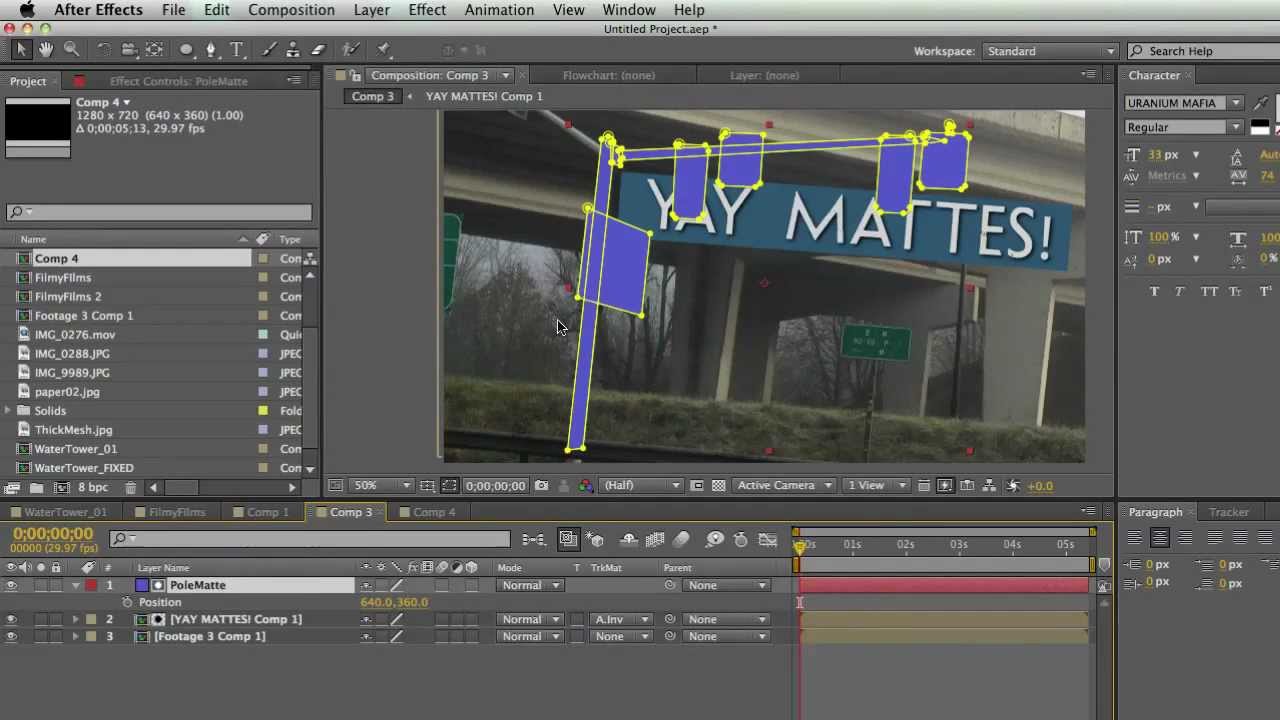Click the exposure value +0.0
Image resolution: width=1280 pixels, height=720 pixels.
(x=1040, y=486)
